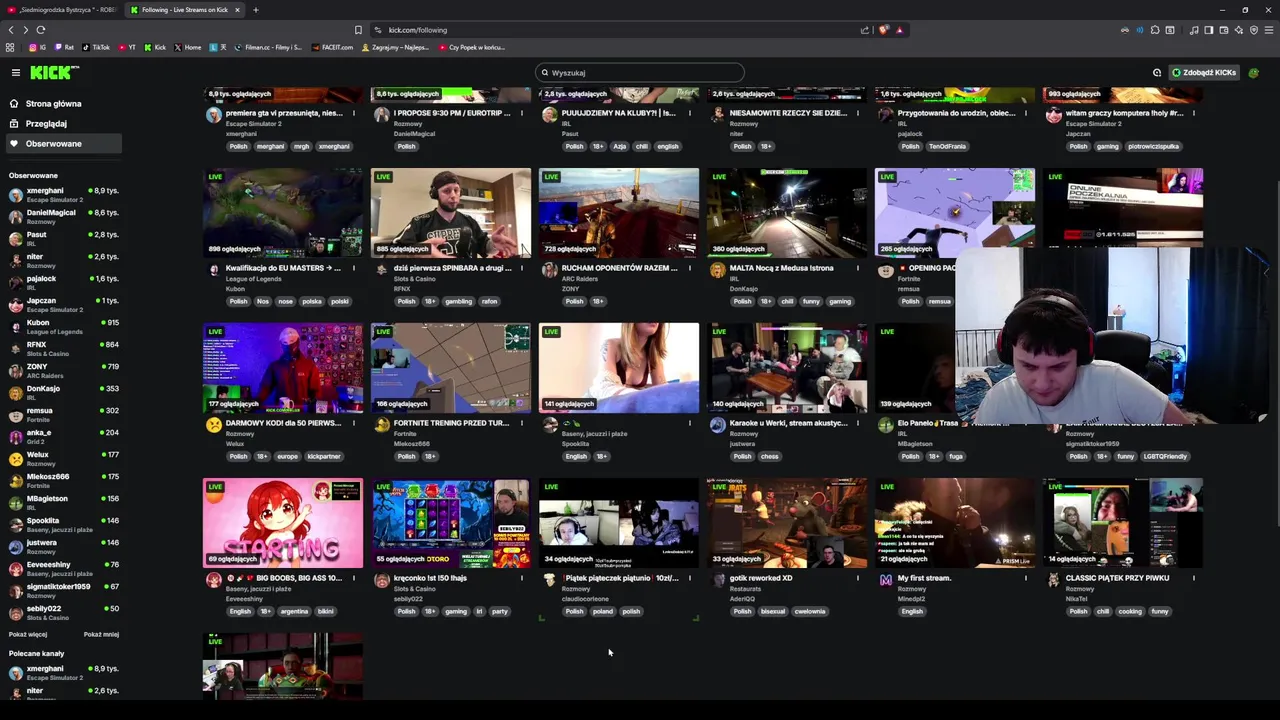Click the icon left of Zdobądź KICKs
The image size is (1280, 720).
[x=1157, y=72]
